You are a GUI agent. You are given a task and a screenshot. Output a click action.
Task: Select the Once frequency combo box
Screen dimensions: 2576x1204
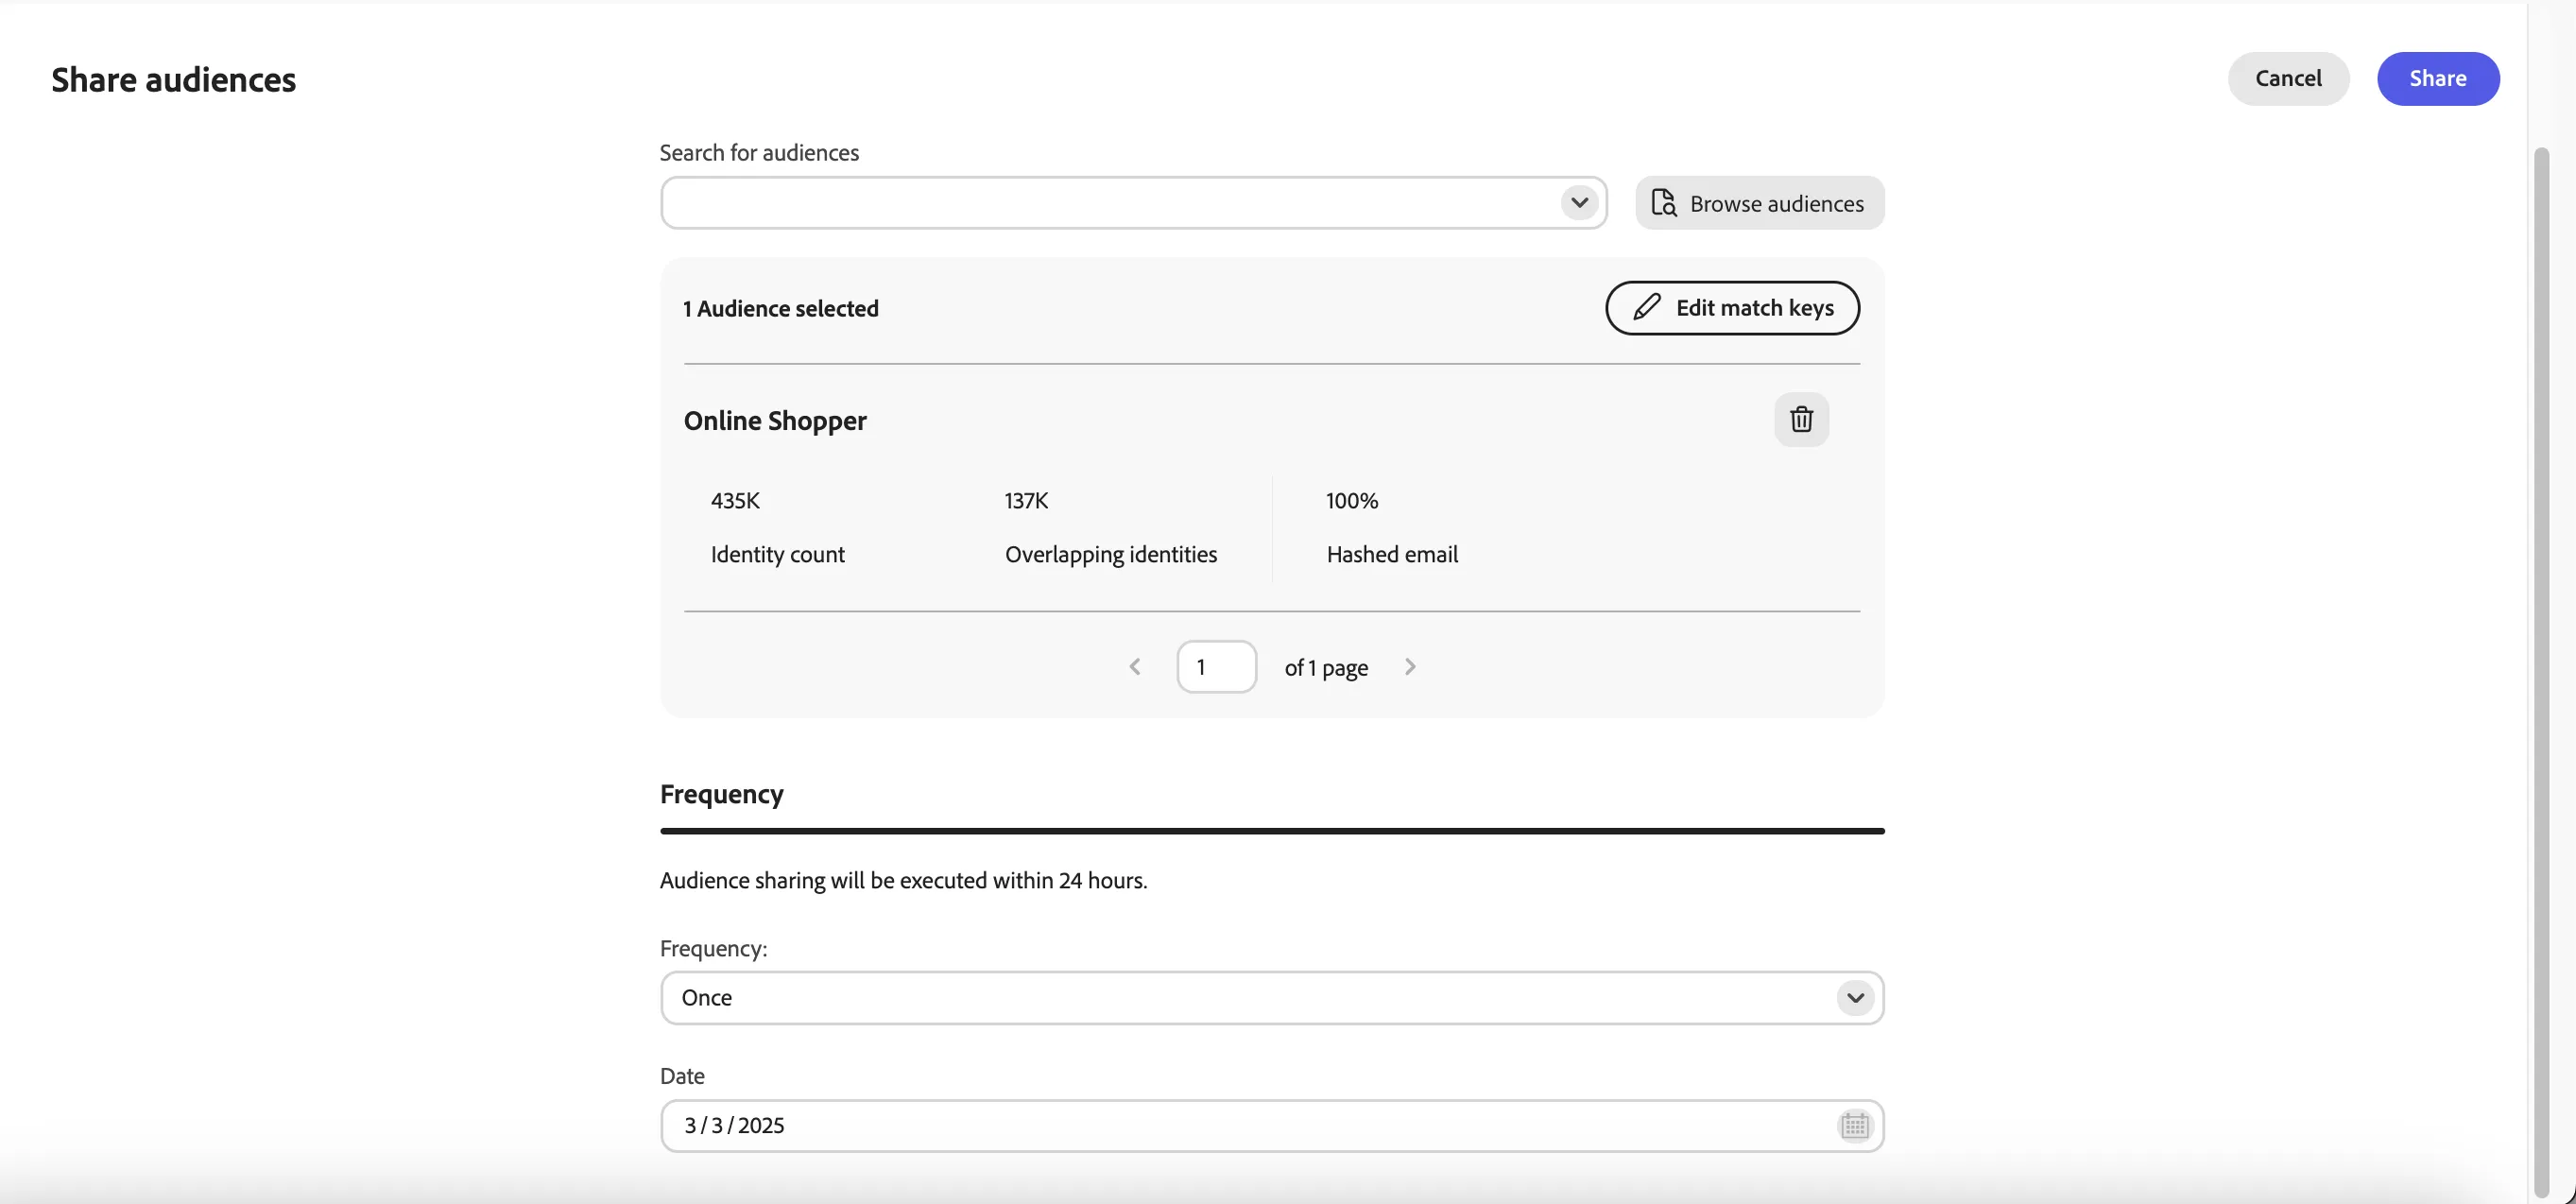click(x=1272, y=998)
